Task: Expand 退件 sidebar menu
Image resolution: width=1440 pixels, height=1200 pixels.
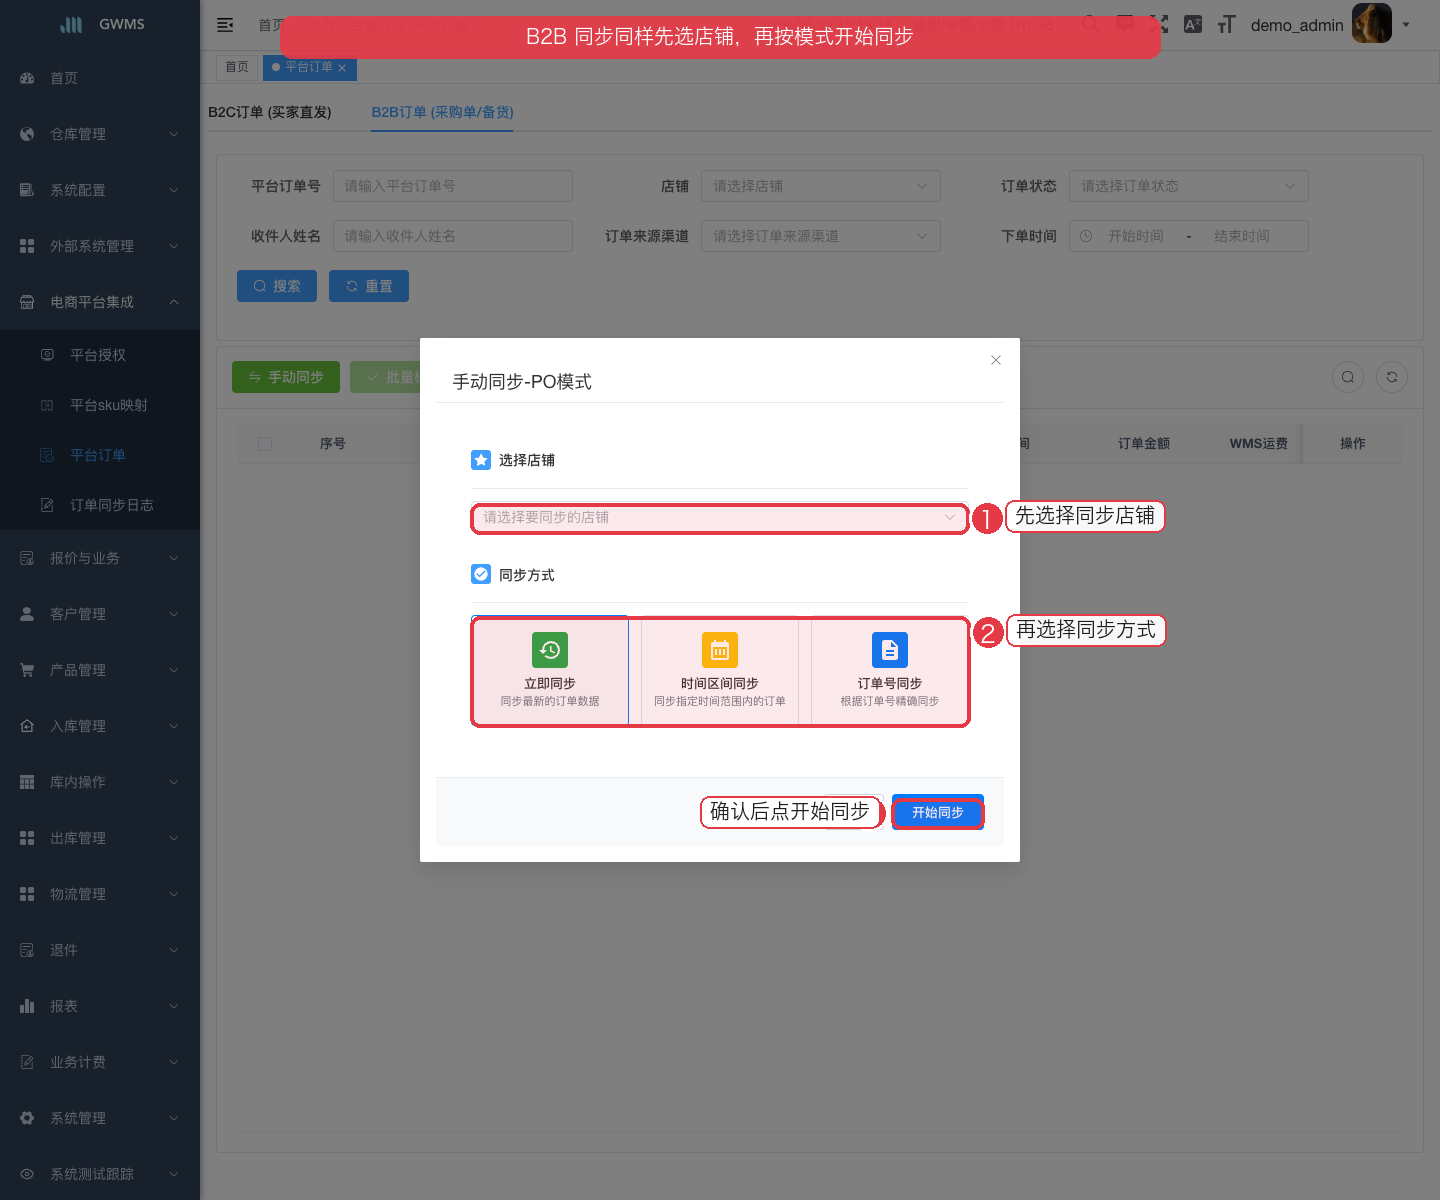Action: tap(100, 950)
